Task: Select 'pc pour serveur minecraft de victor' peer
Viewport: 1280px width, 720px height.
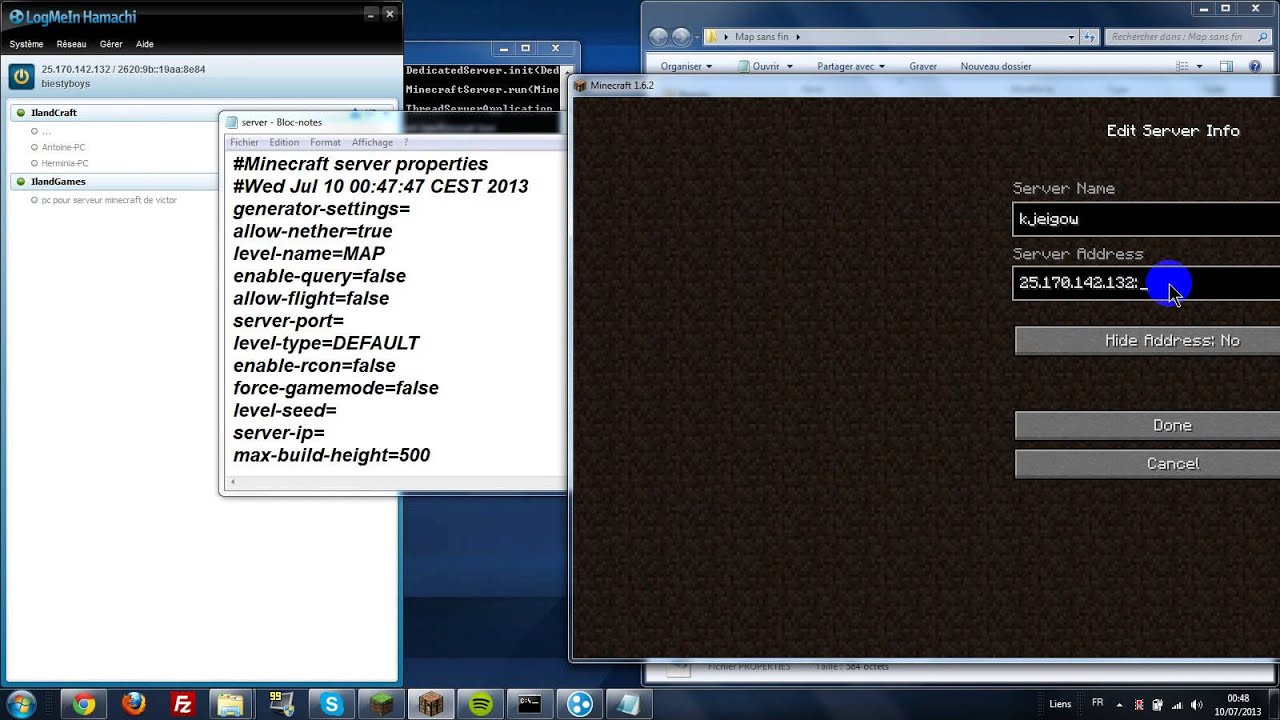Action: (109, 200)
